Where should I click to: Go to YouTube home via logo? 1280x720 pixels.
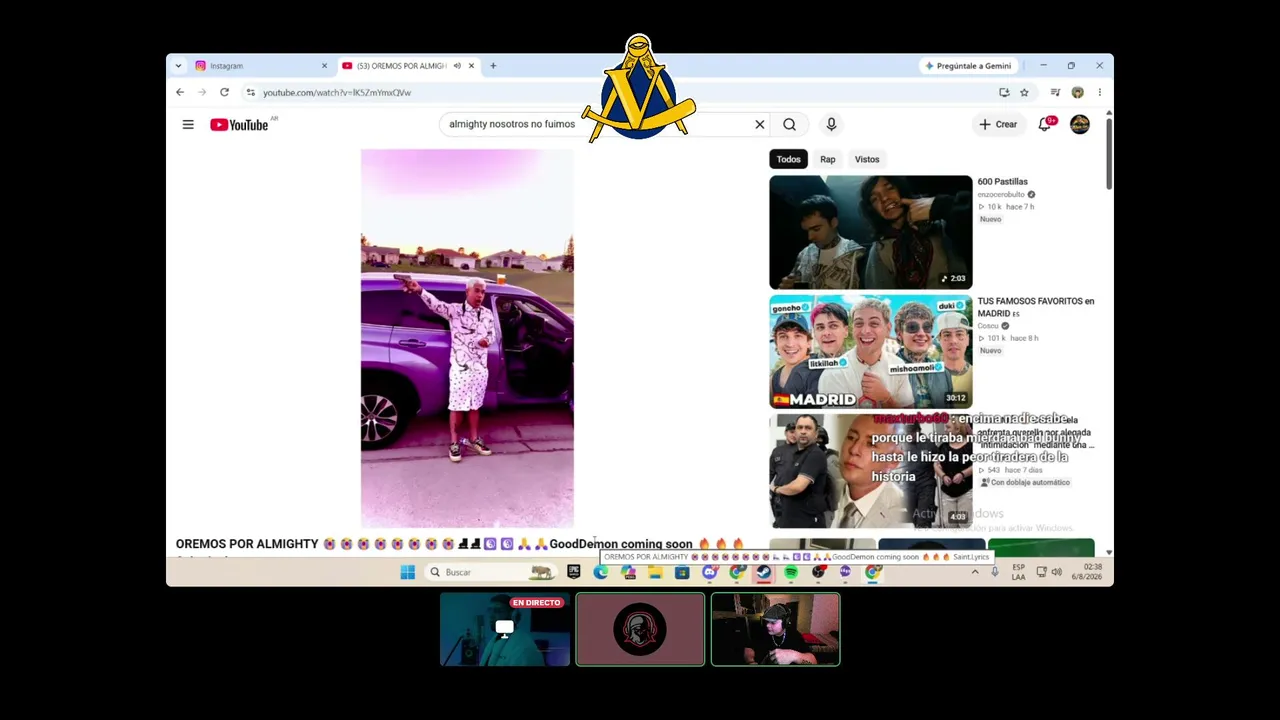[239, 124]
